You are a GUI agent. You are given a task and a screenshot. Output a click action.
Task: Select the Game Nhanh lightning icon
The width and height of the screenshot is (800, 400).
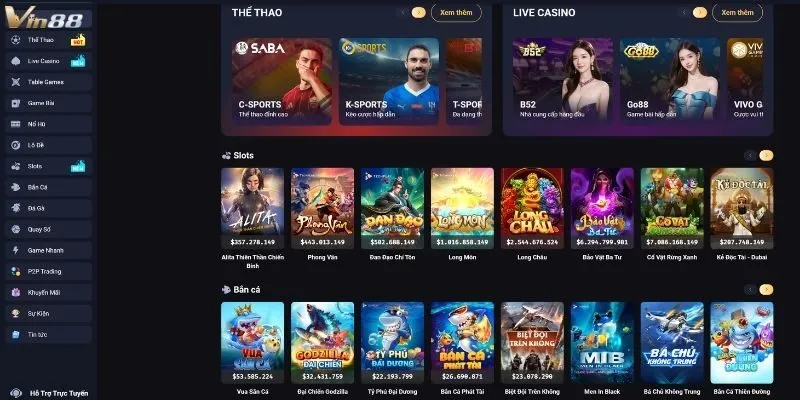coord(16,251)
